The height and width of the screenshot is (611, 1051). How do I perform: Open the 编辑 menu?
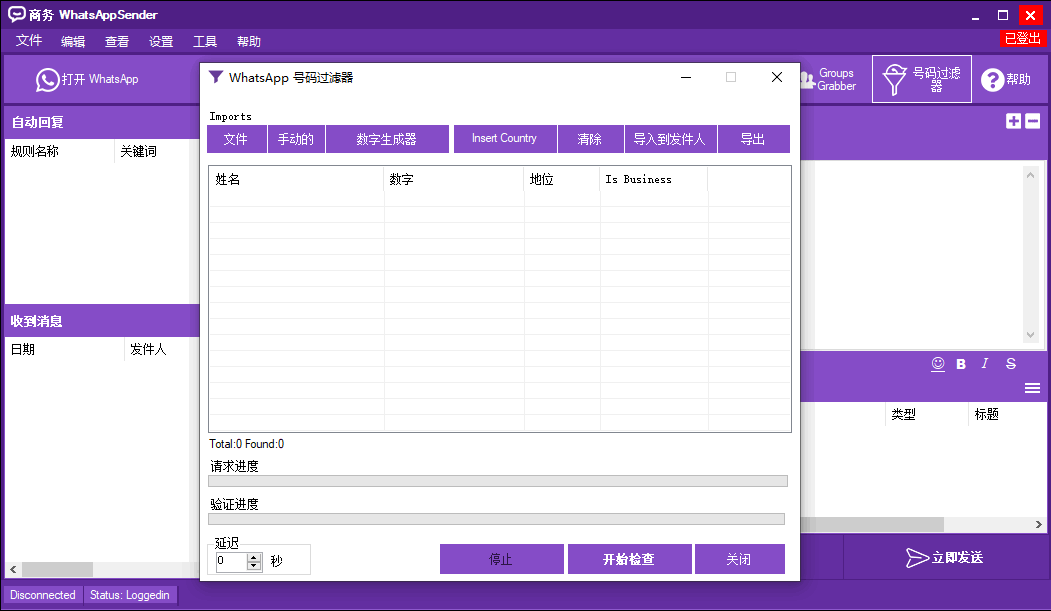(x=73, y=42)
